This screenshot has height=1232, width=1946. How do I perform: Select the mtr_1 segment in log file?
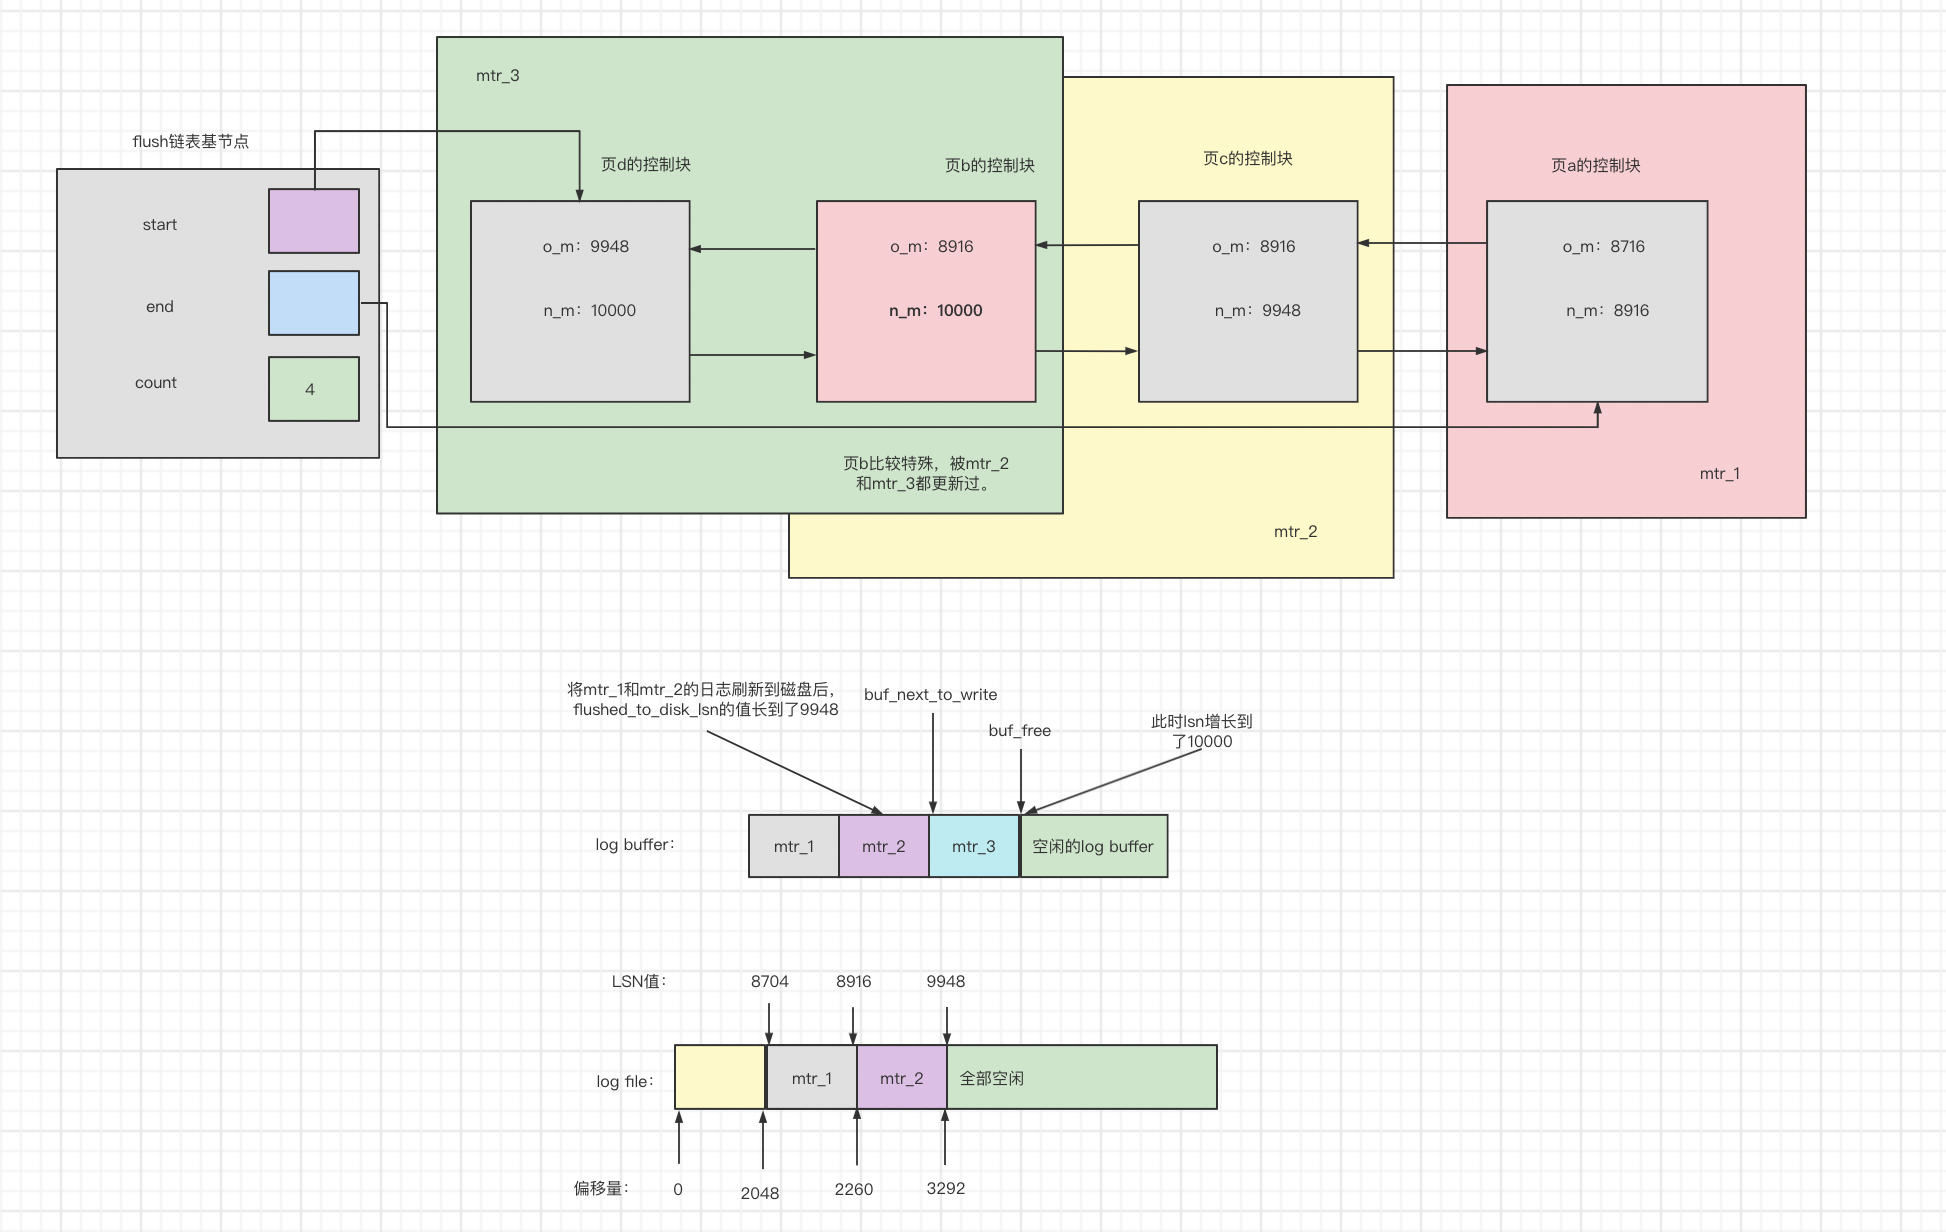tap(811, 1078)
